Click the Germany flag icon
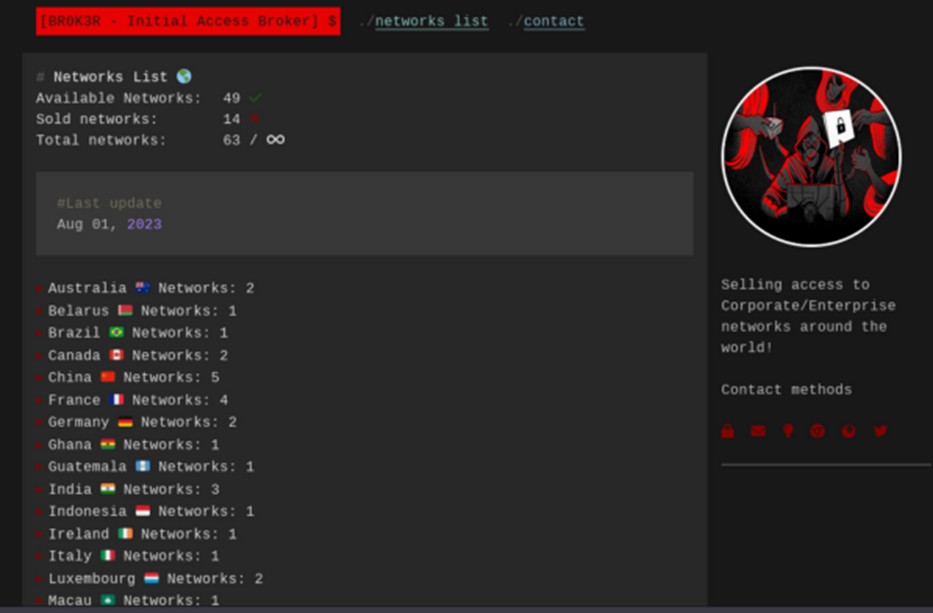 point(125,422)
